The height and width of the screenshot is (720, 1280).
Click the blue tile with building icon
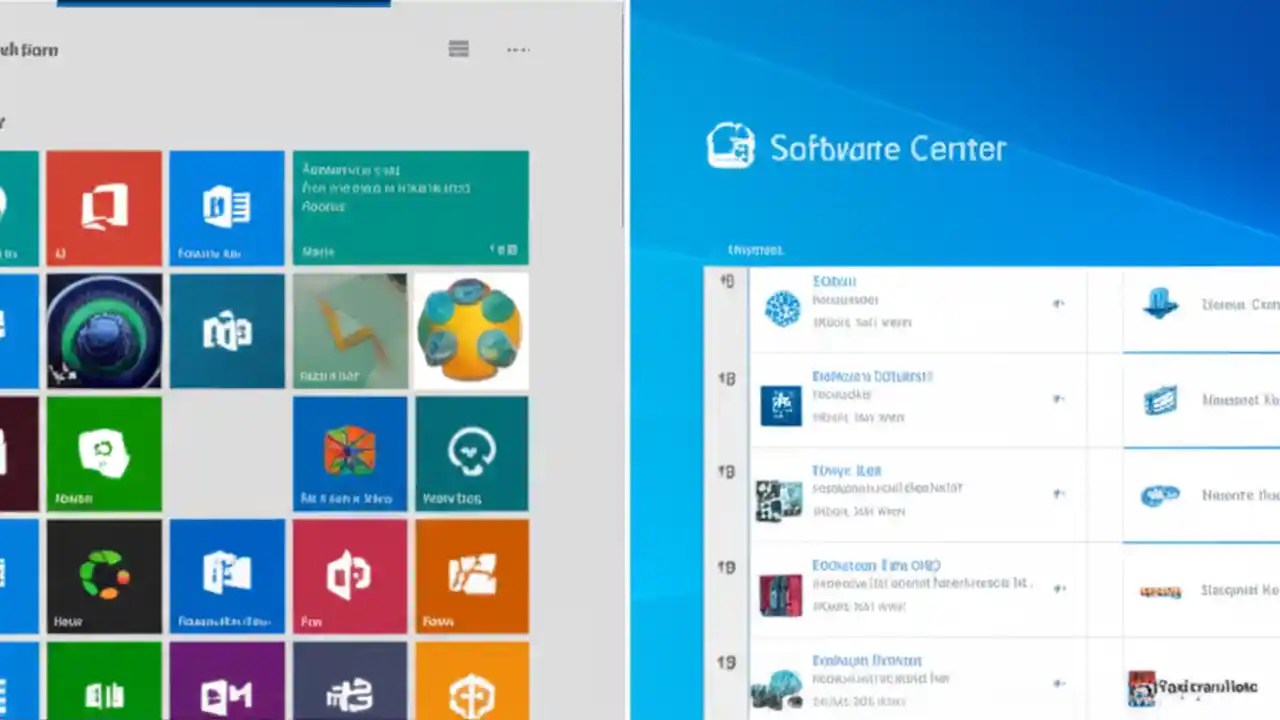226,575
